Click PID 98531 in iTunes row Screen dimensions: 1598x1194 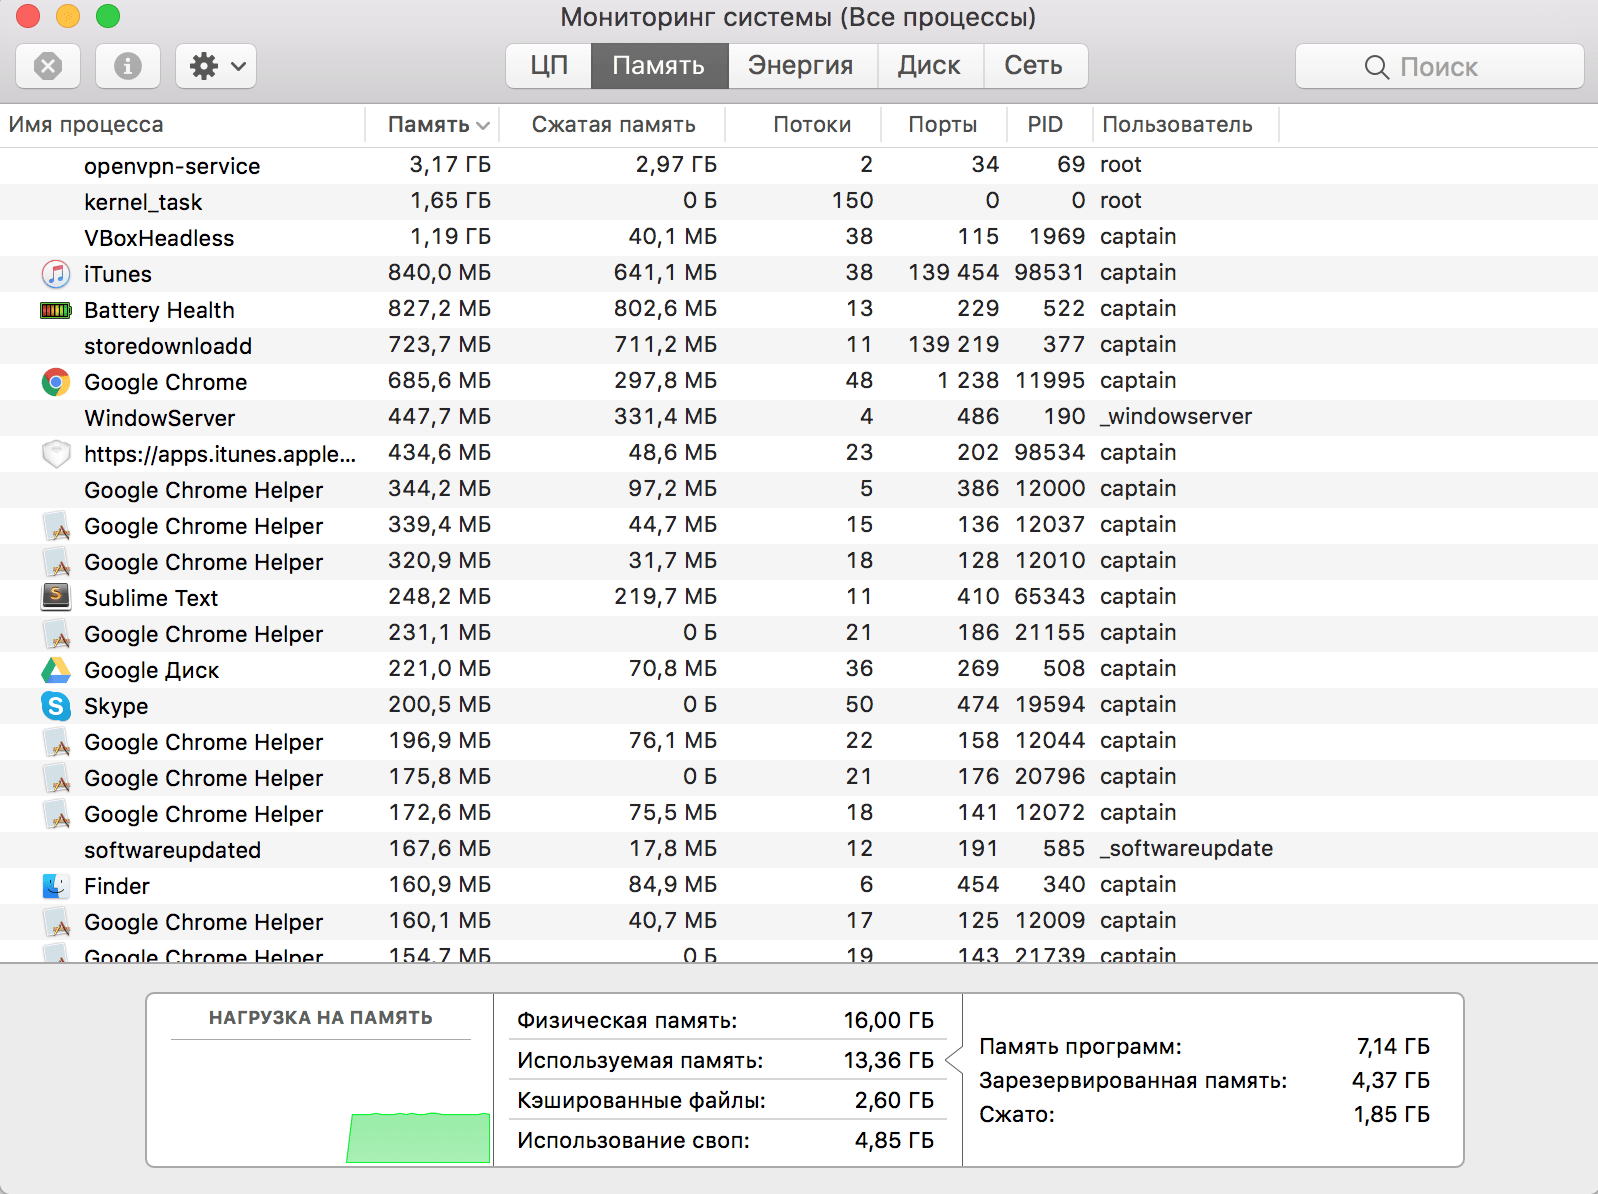pos(1049,272)
